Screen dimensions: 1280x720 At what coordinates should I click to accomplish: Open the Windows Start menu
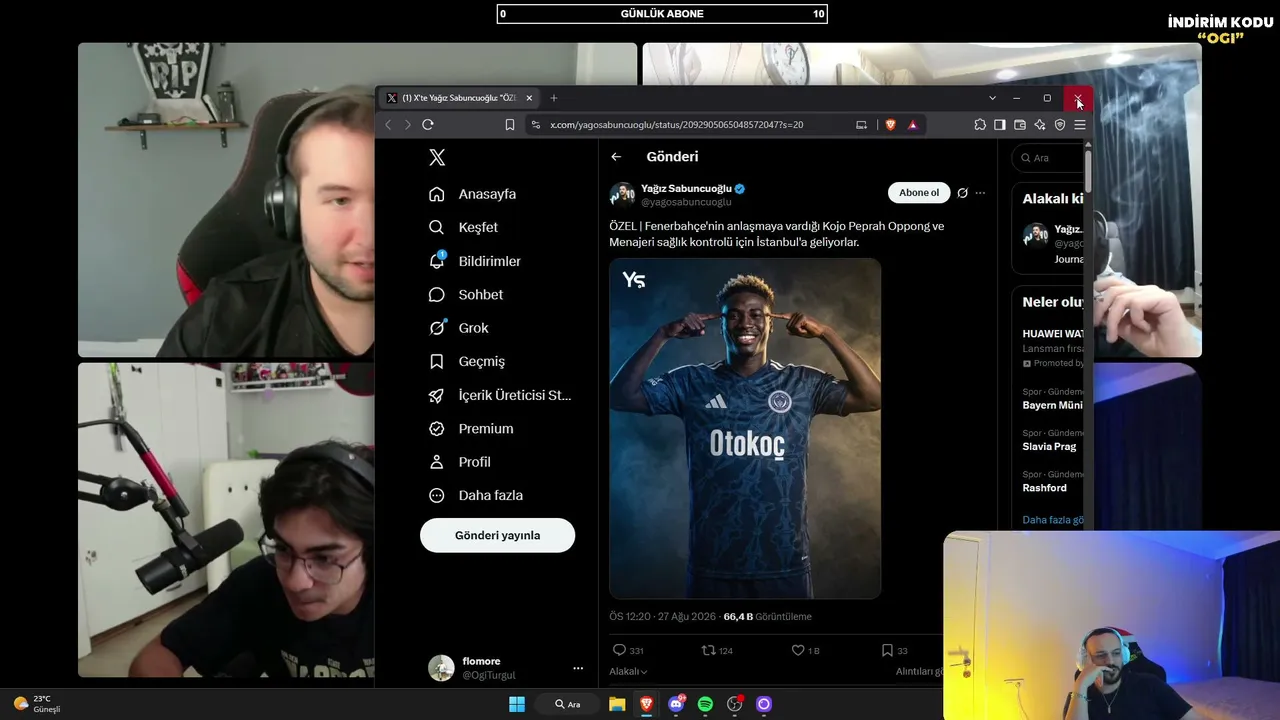517,704
